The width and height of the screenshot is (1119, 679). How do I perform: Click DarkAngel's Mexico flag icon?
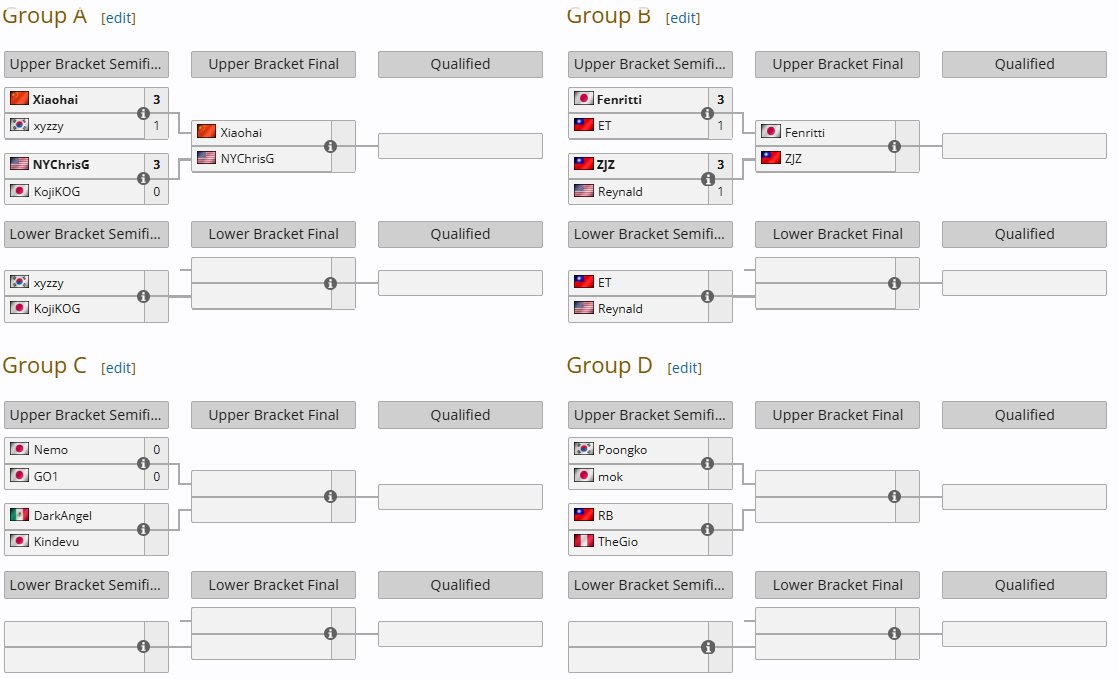pyautogui.click(x=19, y=515)
